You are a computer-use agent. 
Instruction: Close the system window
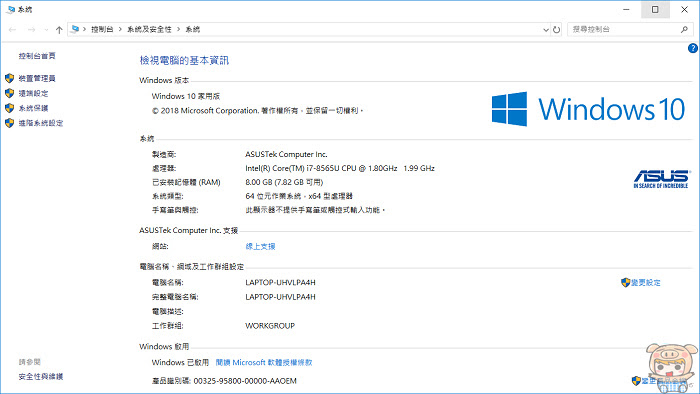pyautogui.click(x=684, y=9)
